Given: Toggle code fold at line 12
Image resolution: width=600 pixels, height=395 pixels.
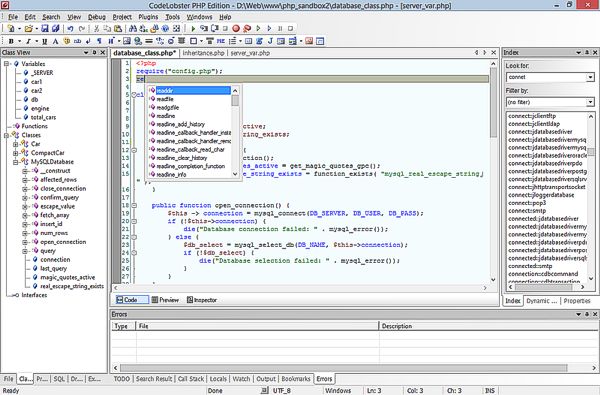Looking at the screenshot, I should (x=134, y=150).
